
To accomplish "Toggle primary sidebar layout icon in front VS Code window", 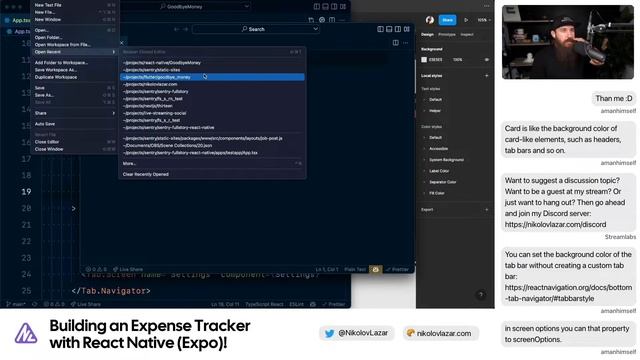I will pyautogui.click(x=380, y=29).
